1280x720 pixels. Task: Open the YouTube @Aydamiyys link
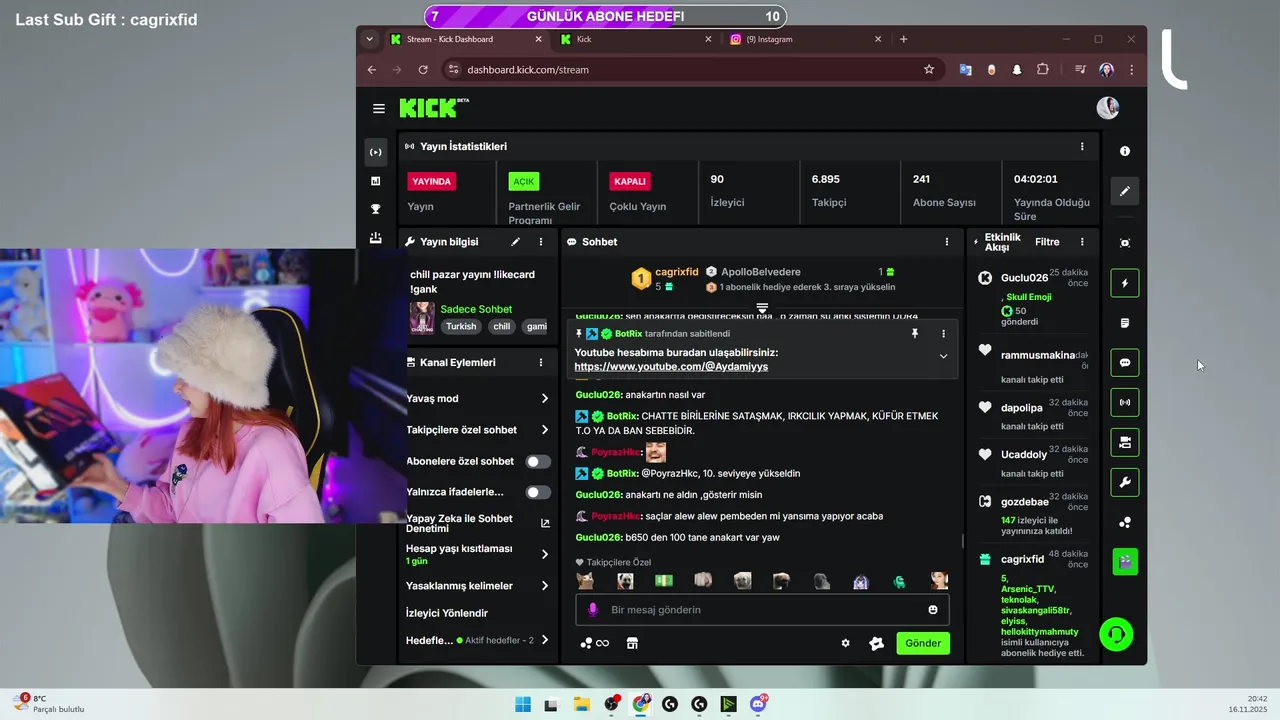pos(671,367)
